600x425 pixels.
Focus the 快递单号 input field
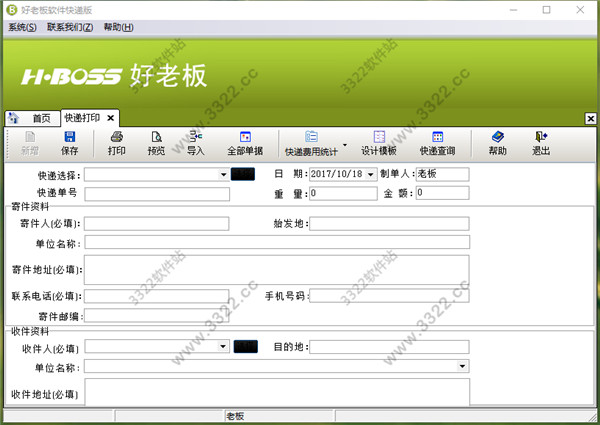pyautogui.click(x=157, y=194)
